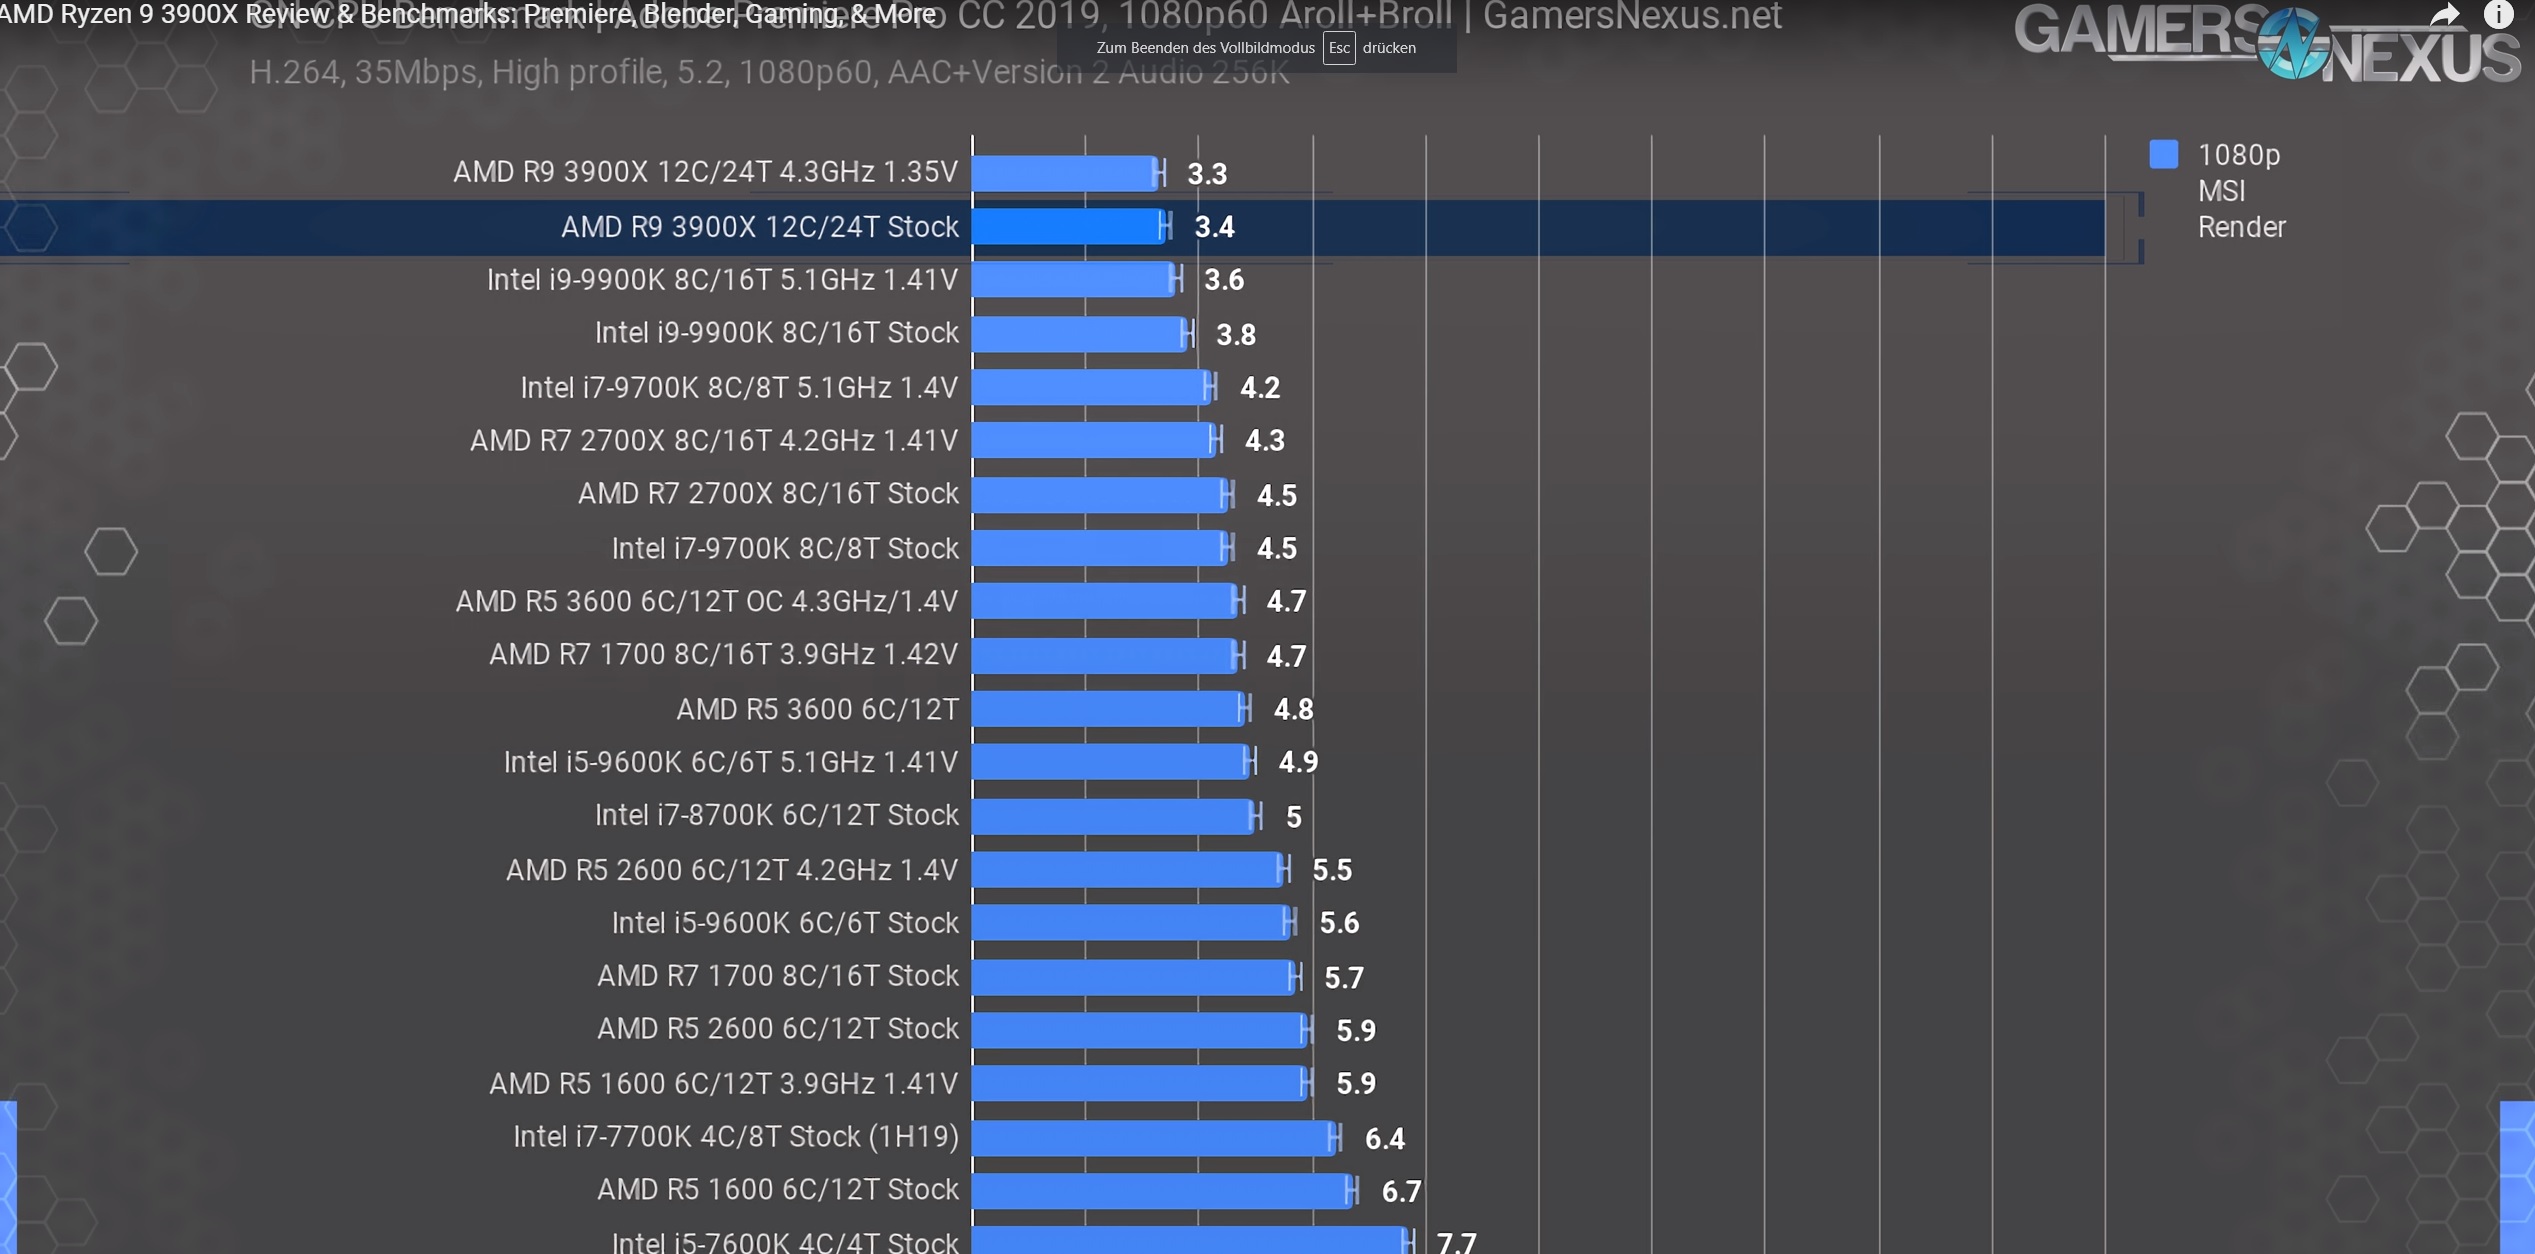
Task: Click the 3.3 value next to the R9 3900X 4.3GHz bar
Action: 1206,174
